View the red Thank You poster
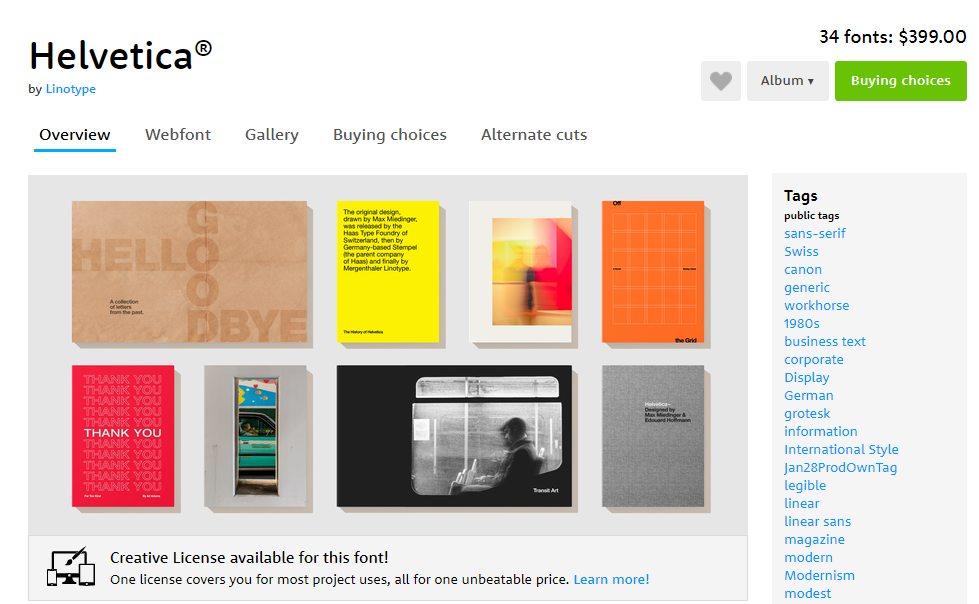Screen dimensions: 979x604 pyautogui.click(x=123, y=436)
